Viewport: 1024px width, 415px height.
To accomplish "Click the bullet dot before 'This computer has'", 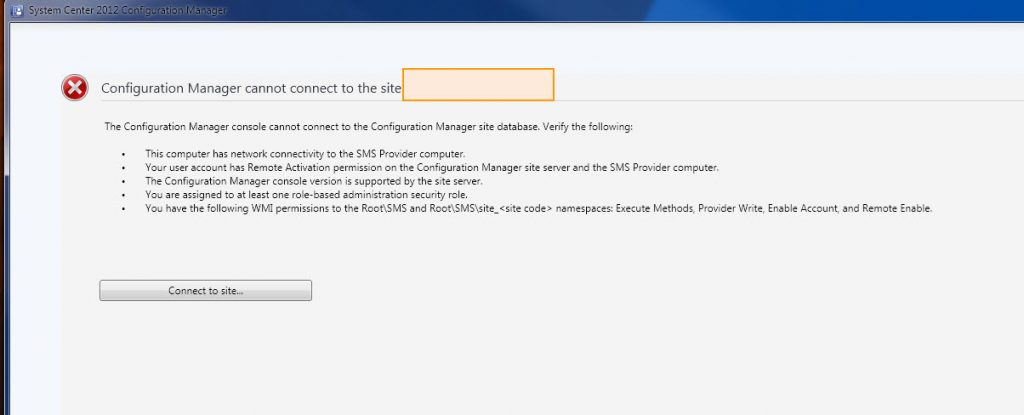I will click(123, 154).
